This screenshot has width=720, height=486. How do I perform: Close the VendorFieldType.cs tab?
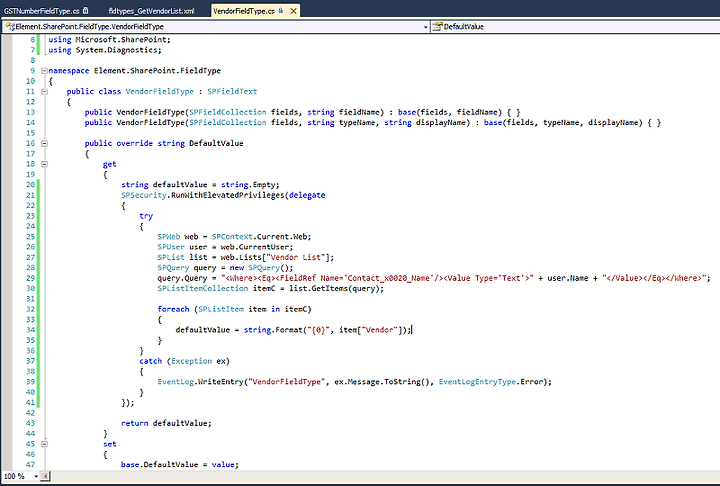pos(293,11)
